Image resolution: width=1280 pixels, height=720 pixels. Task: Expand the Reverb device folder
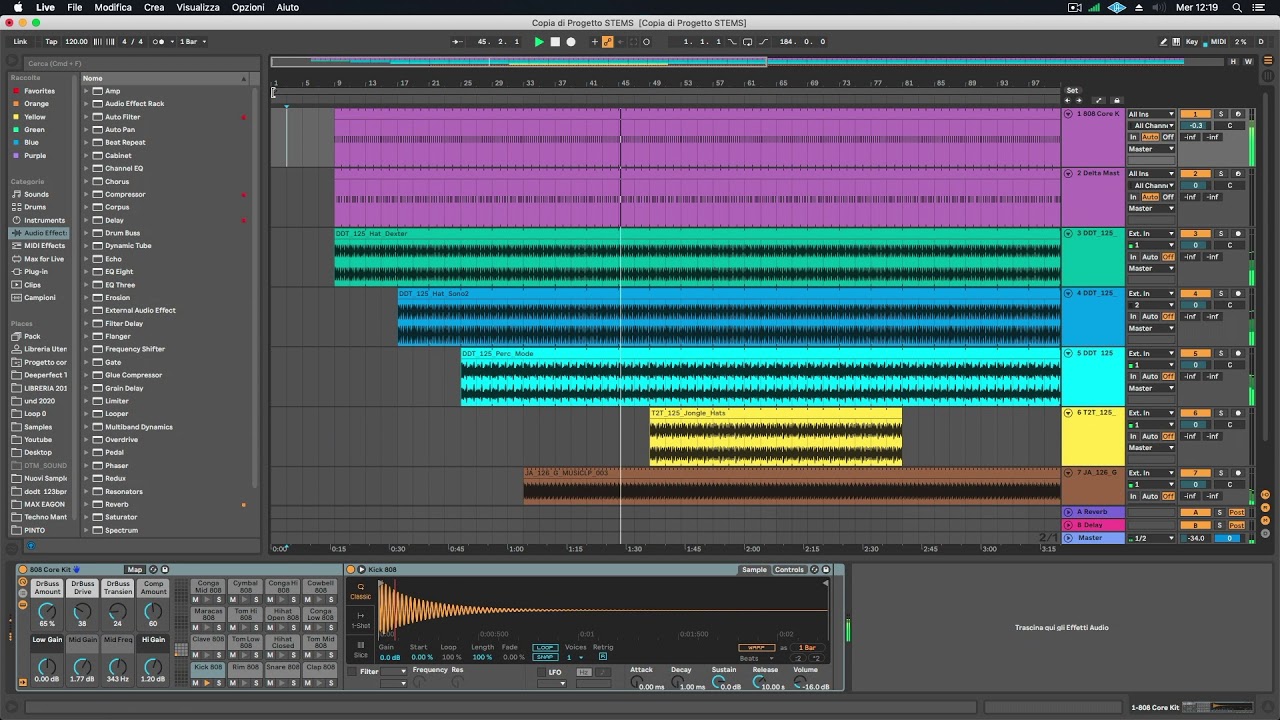(86, 504)
